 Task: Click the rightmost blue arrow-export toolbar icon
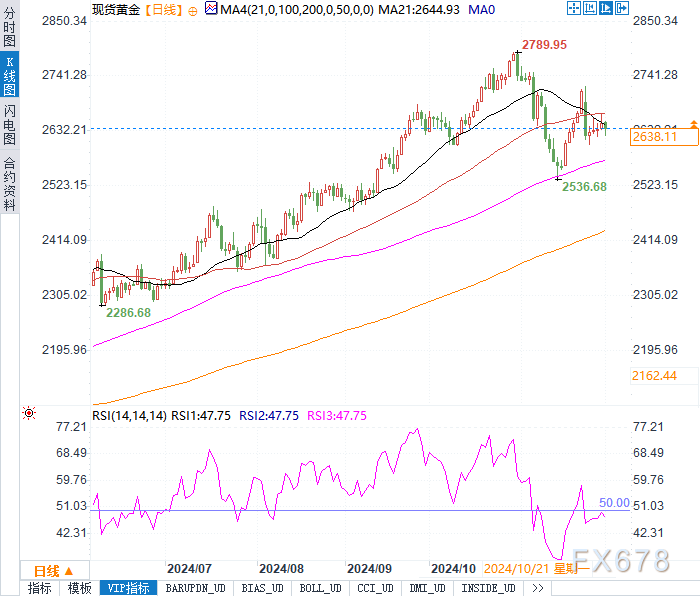pyautogui.click(x=622, y=8)
